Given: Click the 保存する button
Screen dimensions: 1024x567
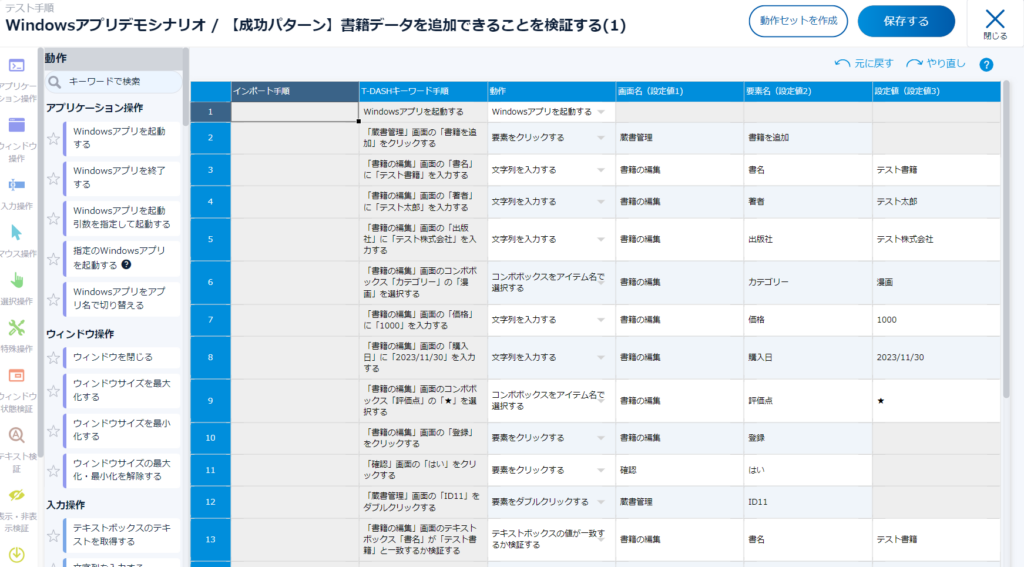Looking at the screenshot, I should (x=906, y=21).
